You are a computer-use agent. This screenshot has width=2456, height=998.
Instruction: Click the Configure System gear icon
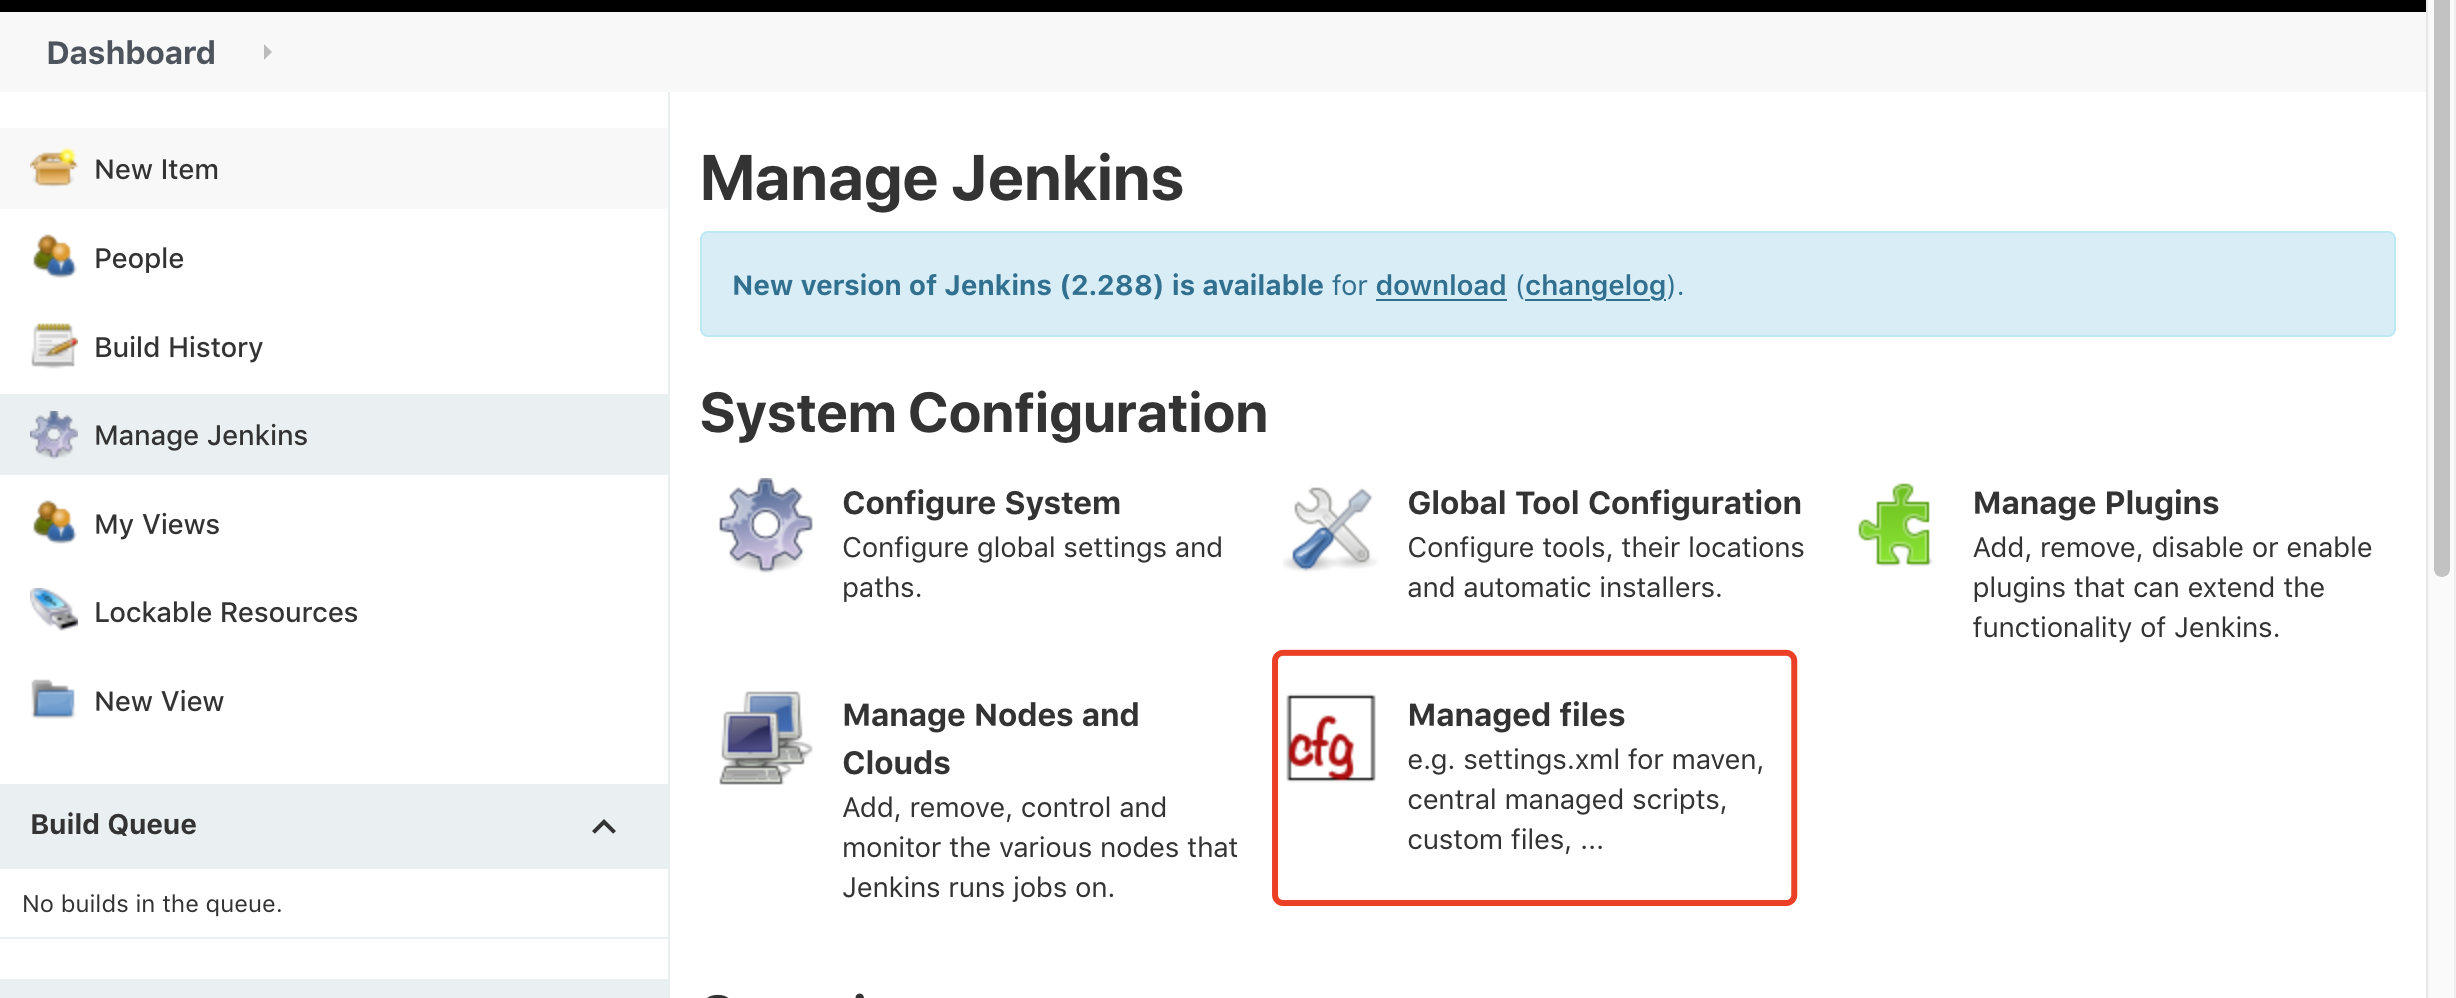click(x=766, y=525)
